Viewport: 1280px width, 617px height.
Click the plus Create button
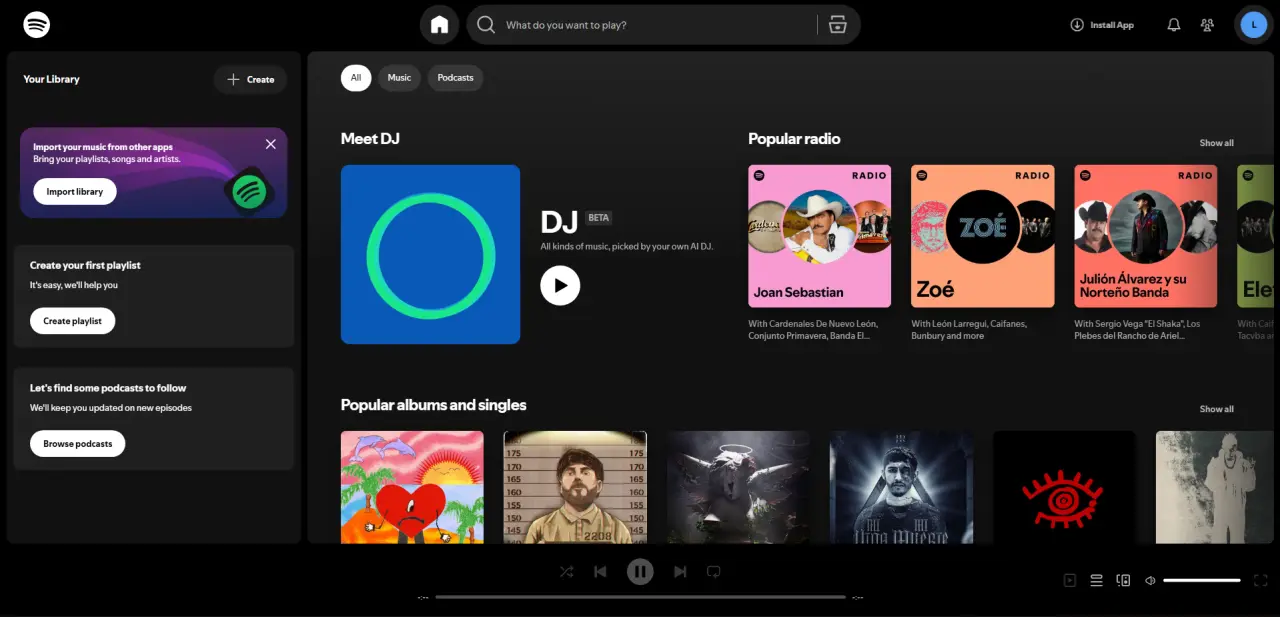[x=250, y=79]
